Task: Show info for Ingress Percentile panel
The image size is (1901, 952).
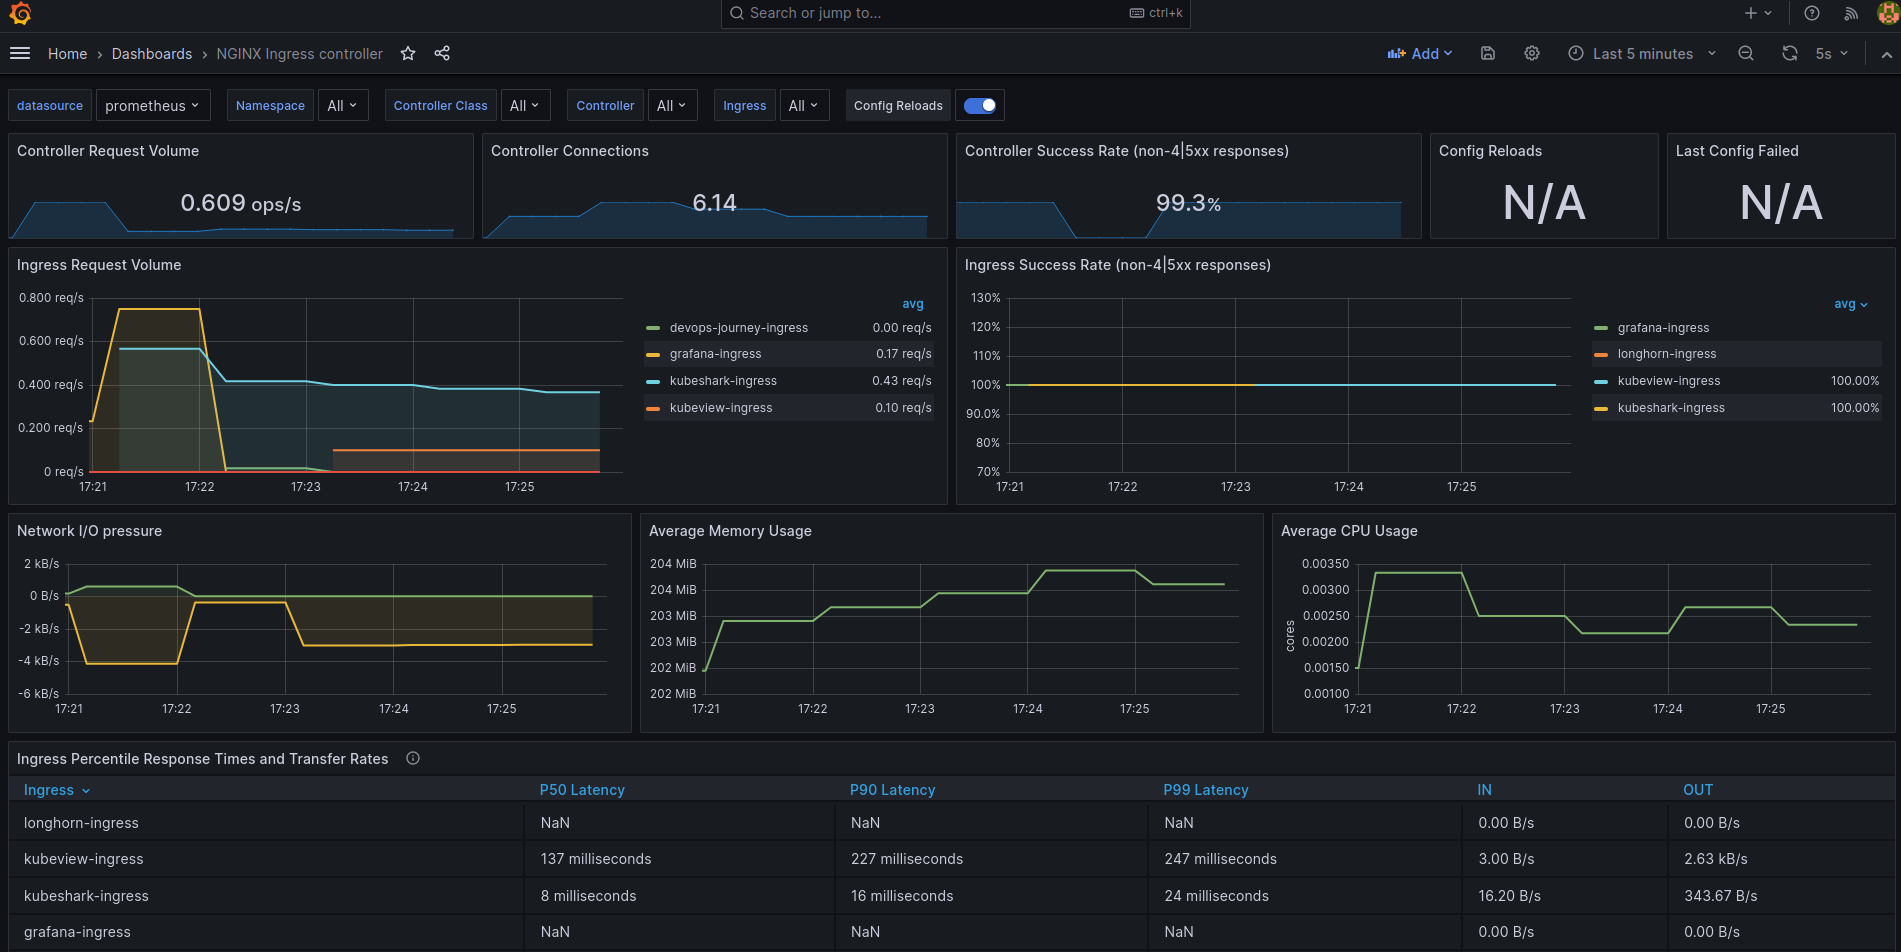Action: click(x=413, y=759)
